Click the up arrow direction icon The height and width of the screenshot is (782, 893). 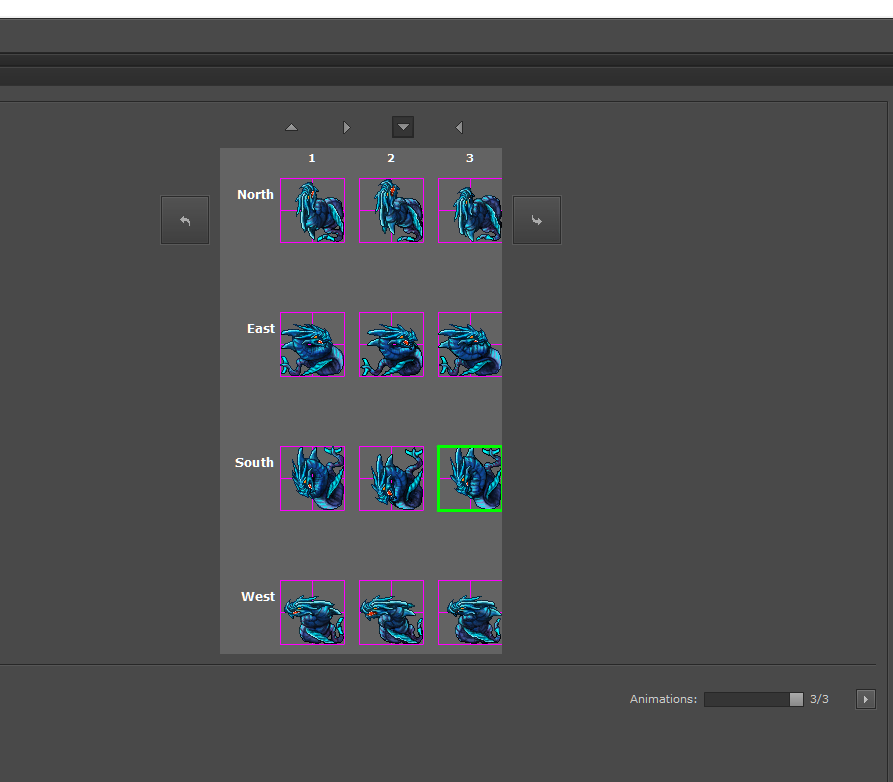(291, 128)
